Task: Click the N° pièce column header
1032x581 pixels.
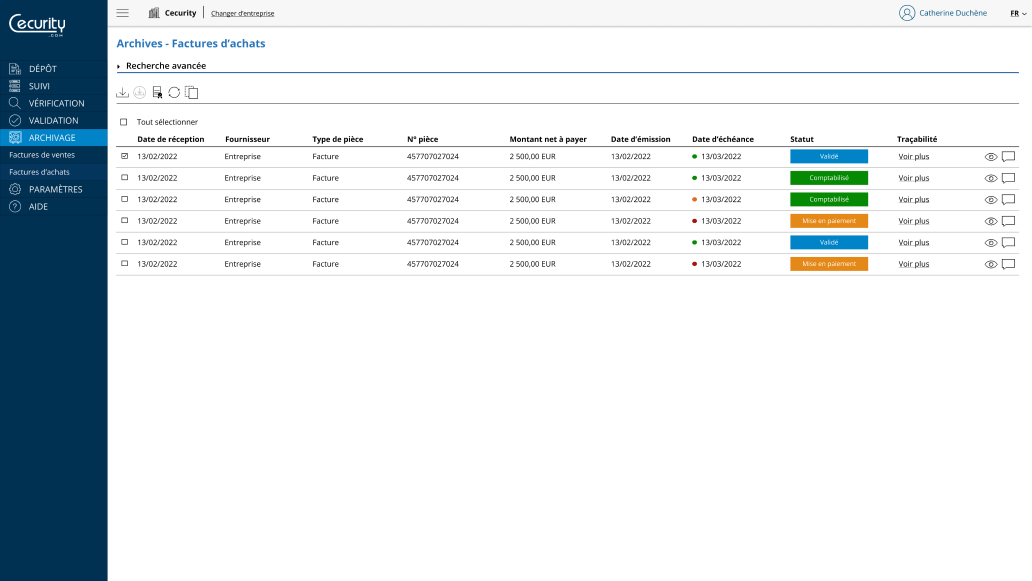Action: click(x=423, y=139)
